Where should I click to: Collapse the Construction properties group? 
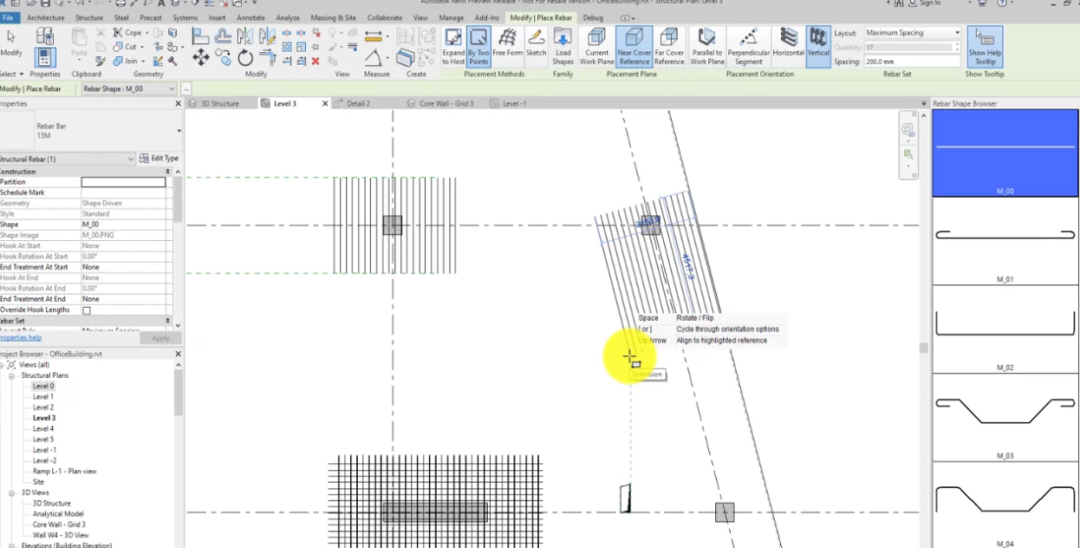point(167,171)
